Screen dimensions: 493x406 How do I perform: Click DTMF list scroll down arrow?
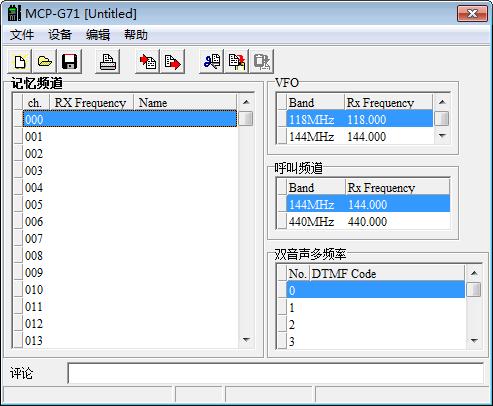(474, 341)
